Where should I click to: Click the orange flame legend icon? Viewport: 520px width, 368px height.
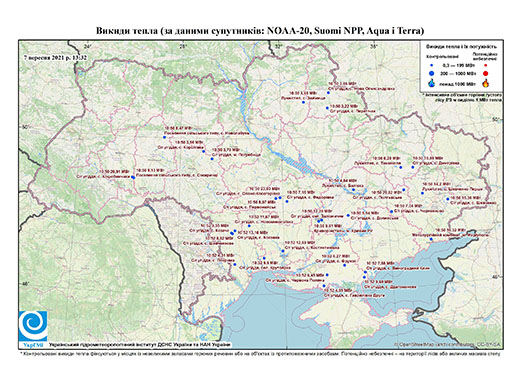point(486,83)
